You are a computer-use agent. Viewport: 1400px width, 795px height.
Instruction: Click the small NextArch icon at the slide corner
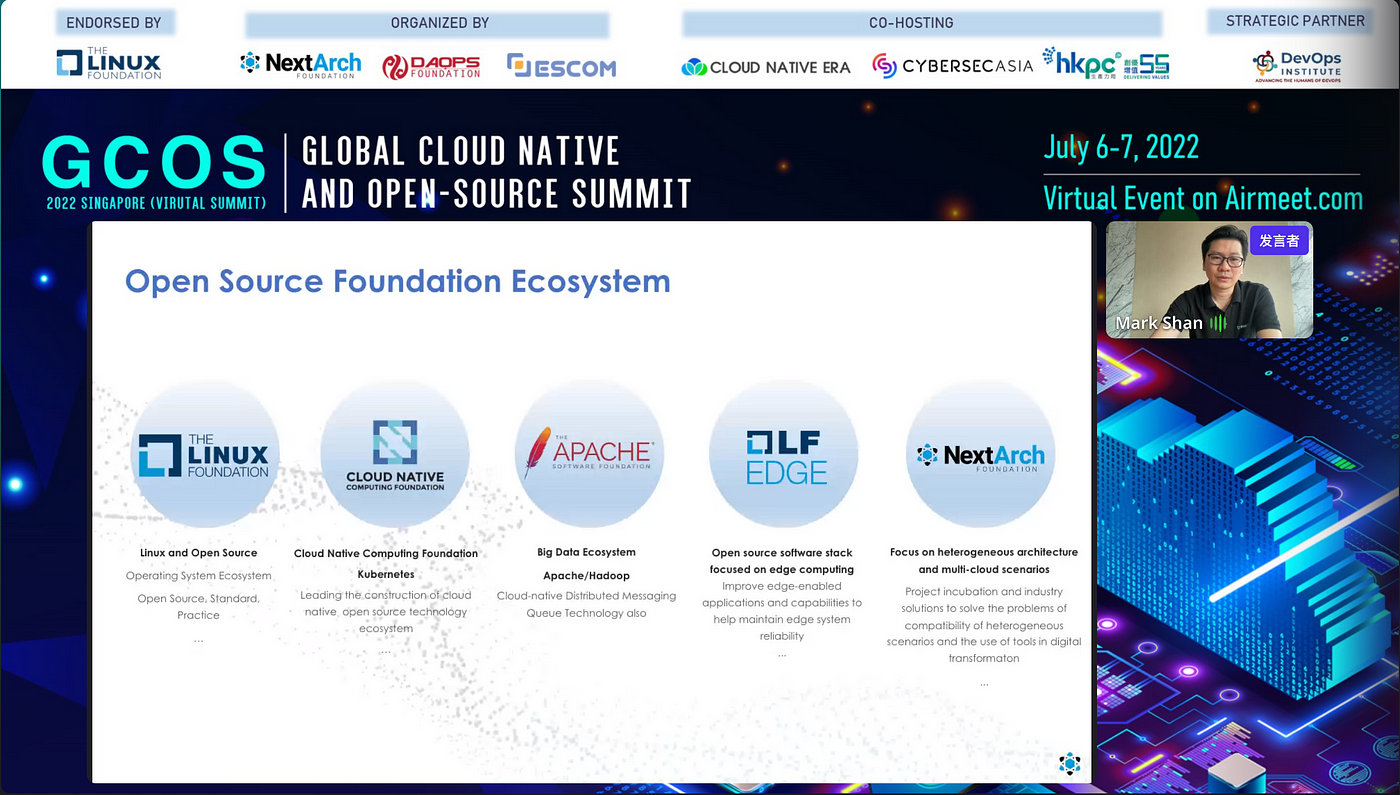[x=1069, y=764]
